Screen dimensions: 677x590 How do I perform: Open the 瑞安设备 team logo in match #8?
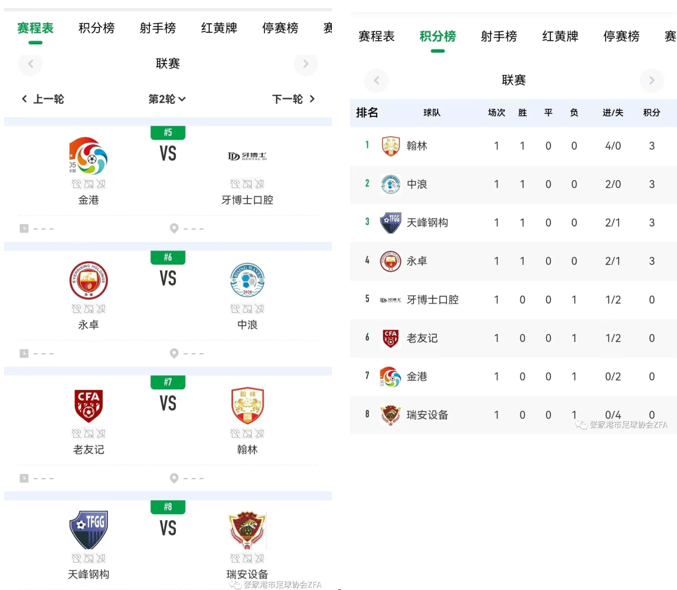[247, 530]
